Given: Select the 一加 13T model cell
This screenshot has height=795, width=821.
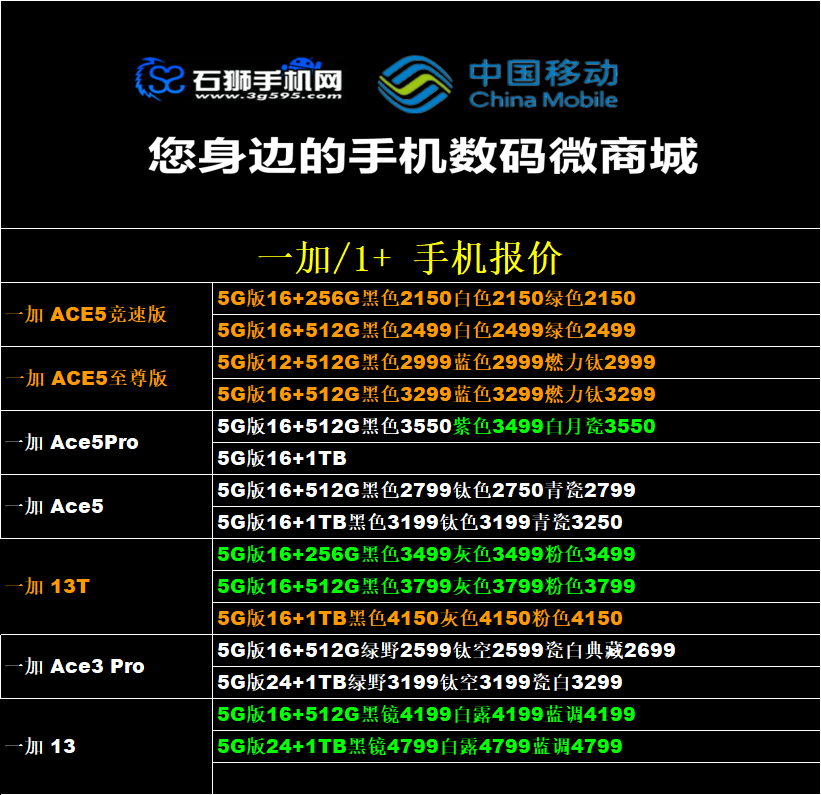Looking at the screenshot, I should click(106, 586).
